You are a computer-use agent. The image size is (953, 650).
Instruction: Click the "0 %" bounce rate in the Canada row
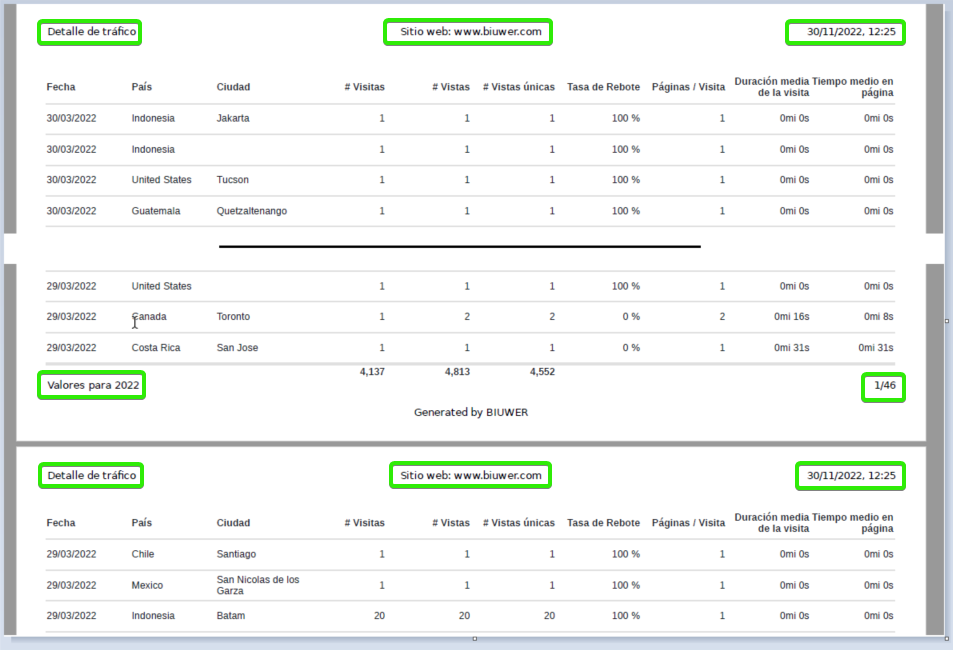pos(631,316)
